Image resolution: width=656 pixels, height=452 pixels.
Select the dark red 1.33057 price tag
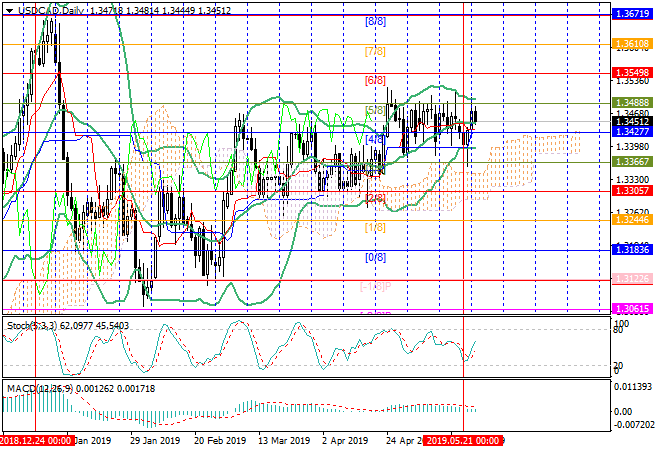point(632,191)
